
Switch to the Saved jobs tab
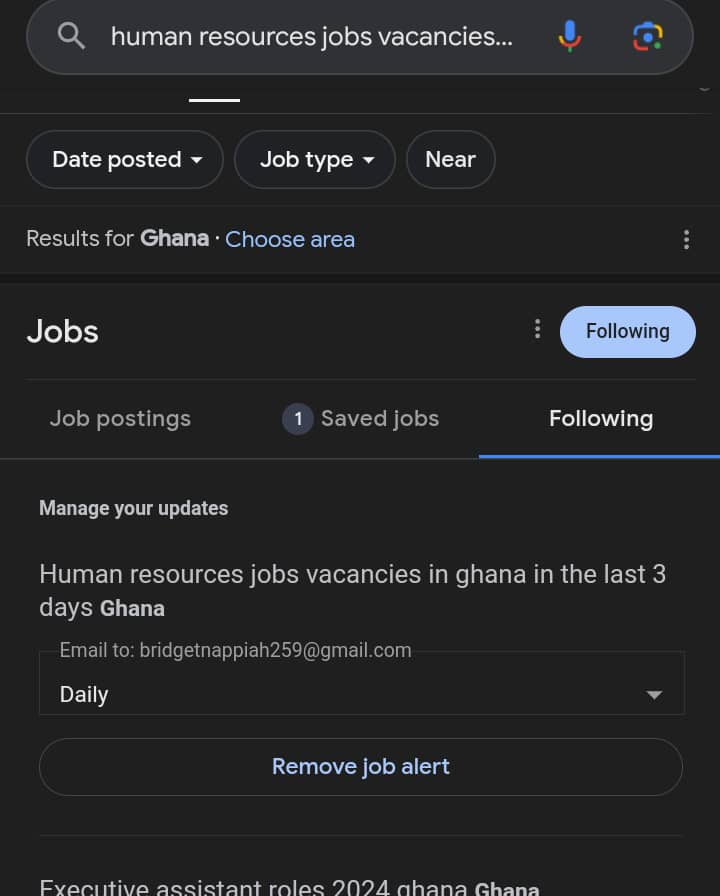[x=379, y=419]
